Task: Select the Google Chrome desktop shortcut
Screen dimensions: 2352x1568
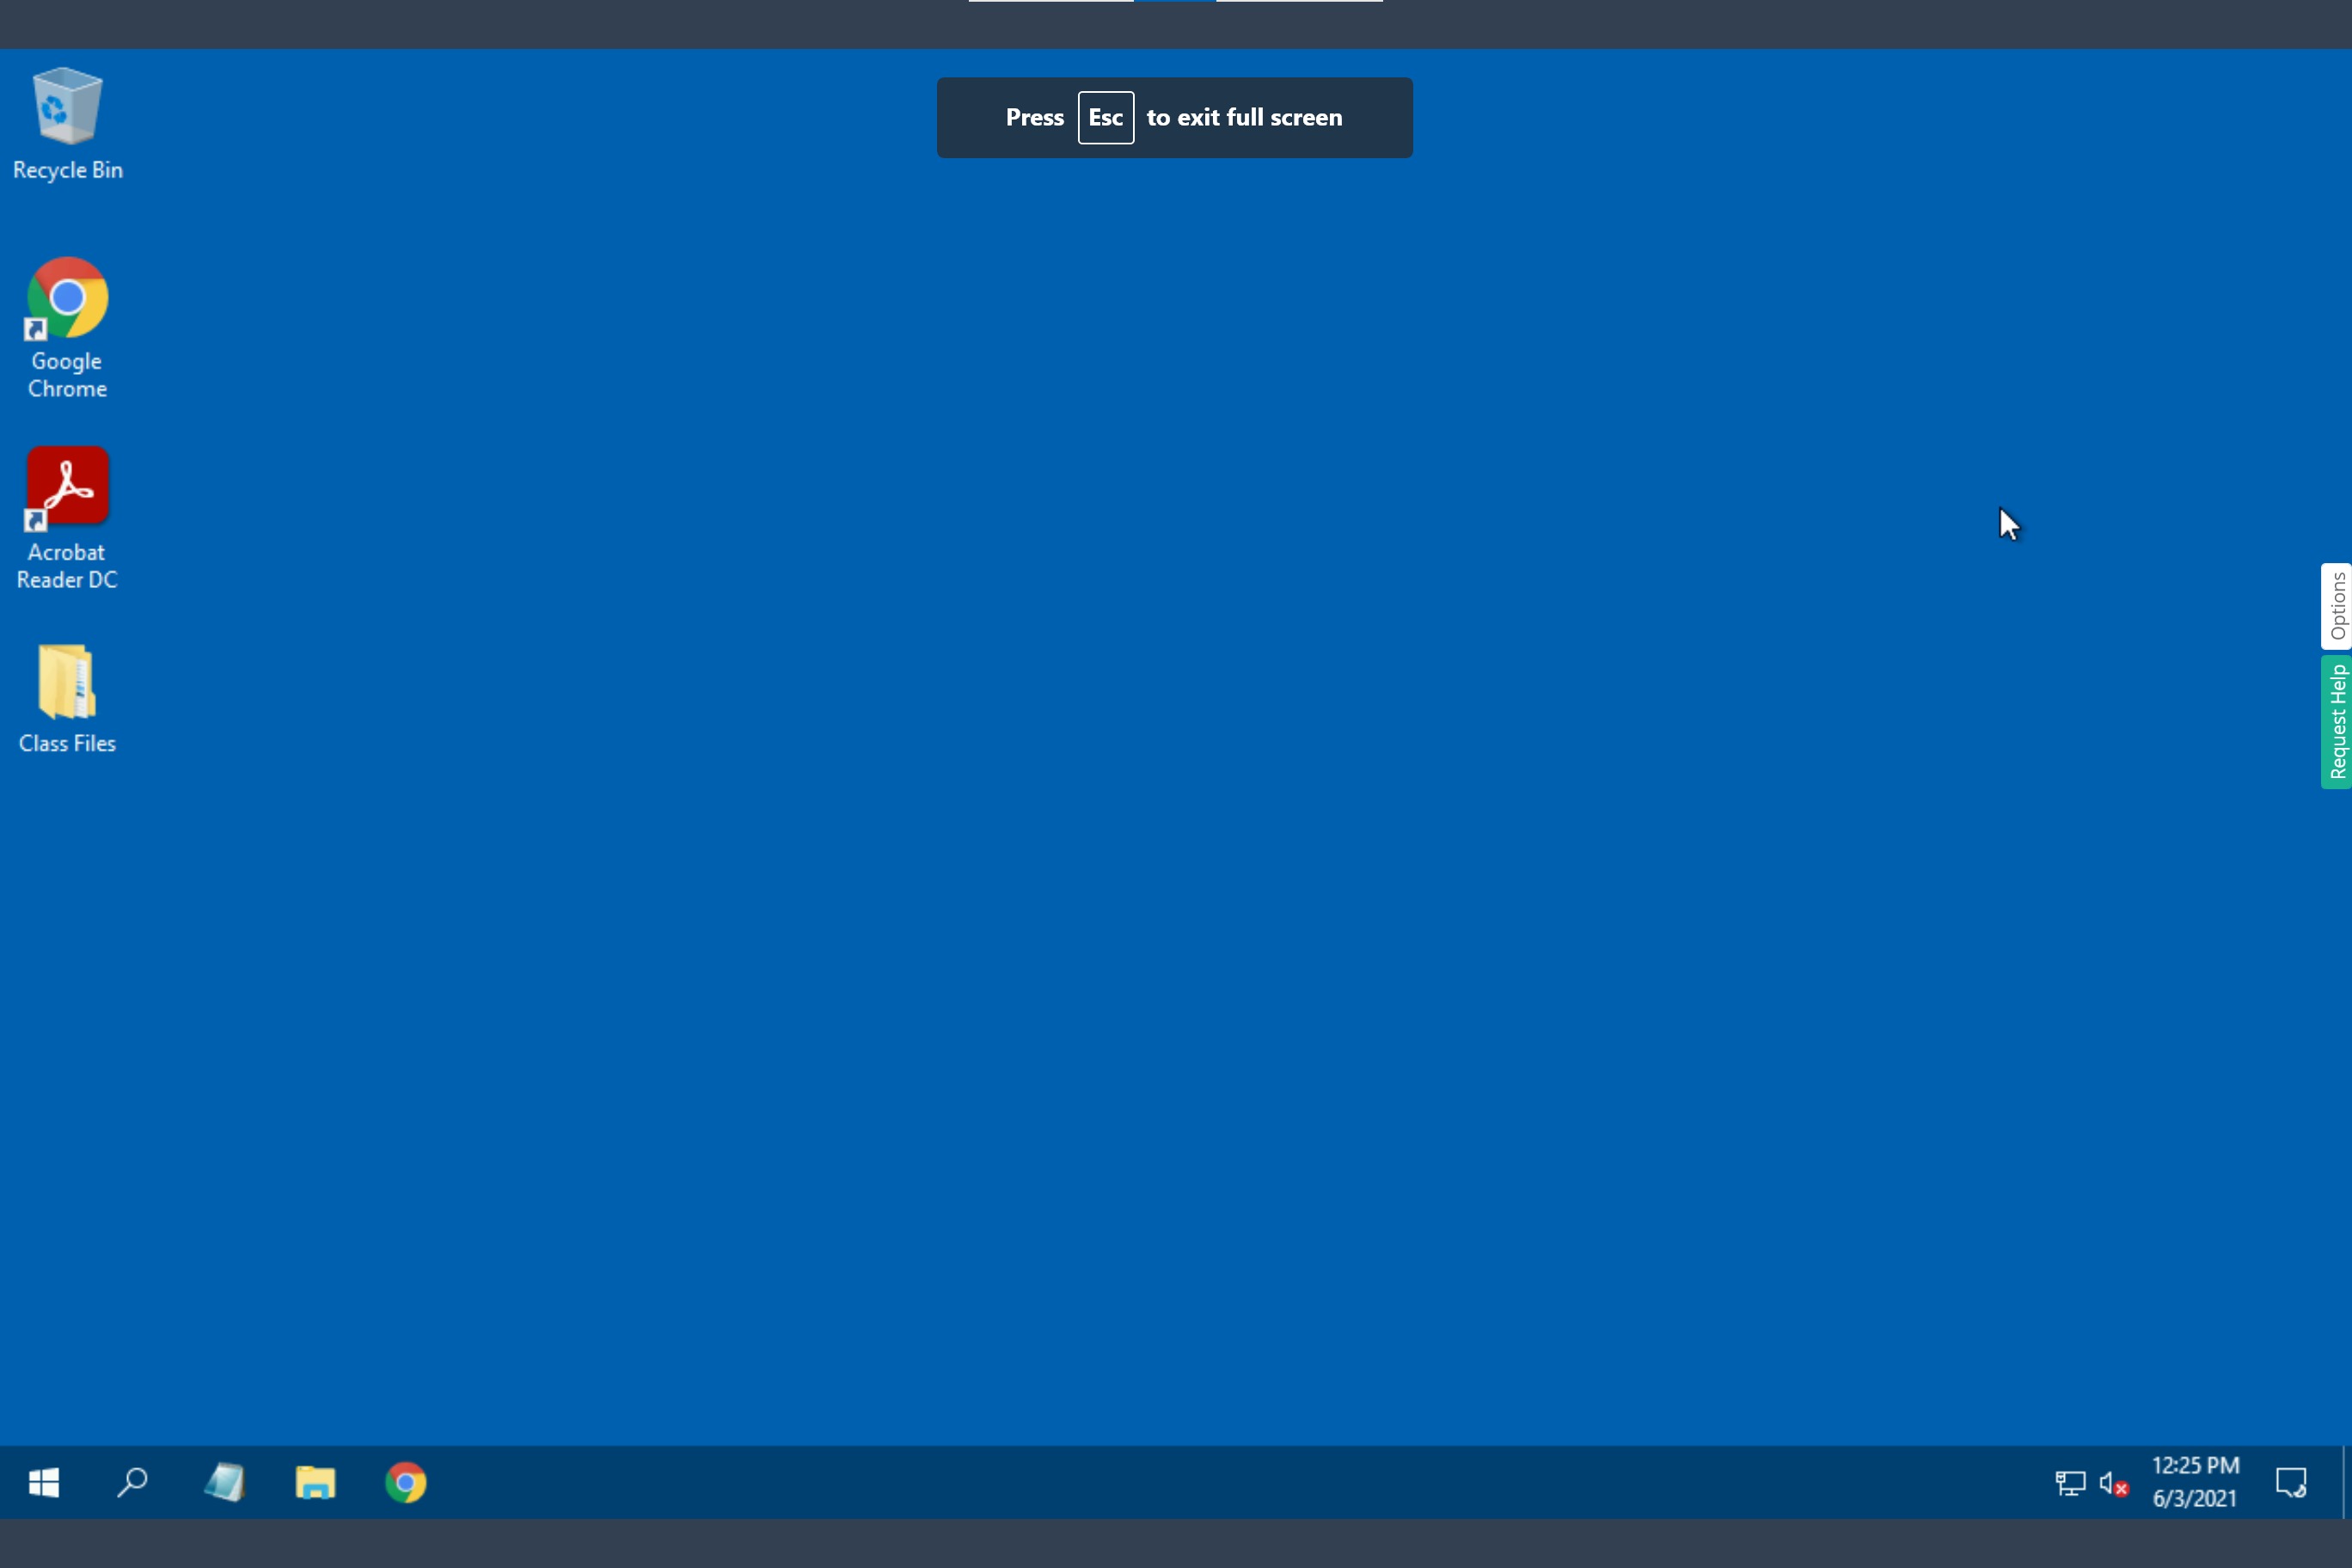Action: point(67,328)
